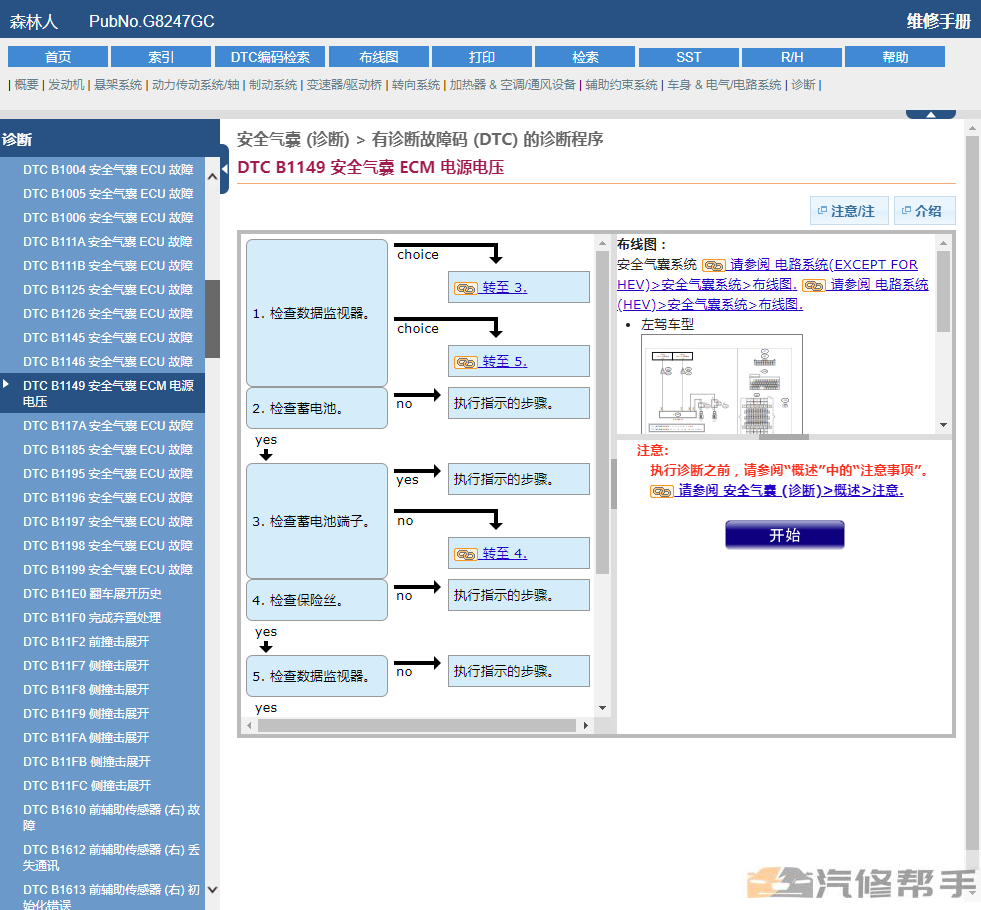The image size is (981, 910).
Task: Follow the 转至 4. link
Action: [x=504, y=554]
